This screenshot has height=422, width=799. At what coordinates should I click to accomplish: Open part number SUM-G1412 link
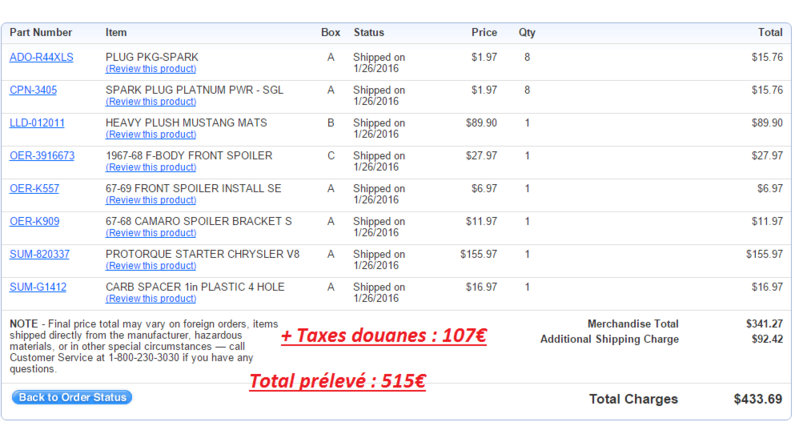37,287
